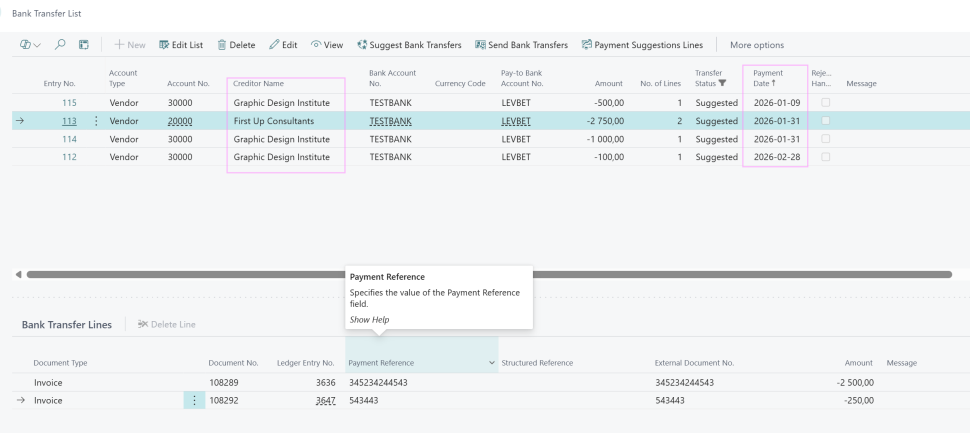
Task: Click line amount -2 500,00
Action: (856, 382)
